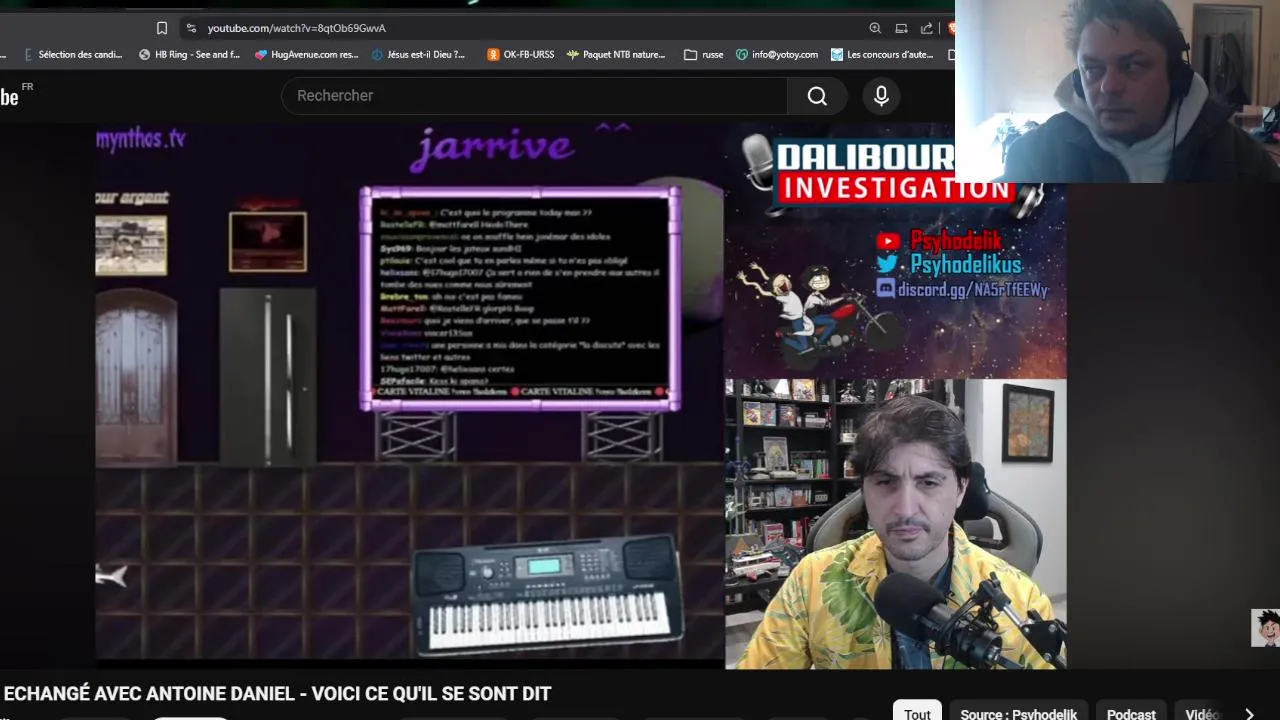Open 'Paquet NTB nature...' bookmark
1280x720 pixels.
coord(615,55)
